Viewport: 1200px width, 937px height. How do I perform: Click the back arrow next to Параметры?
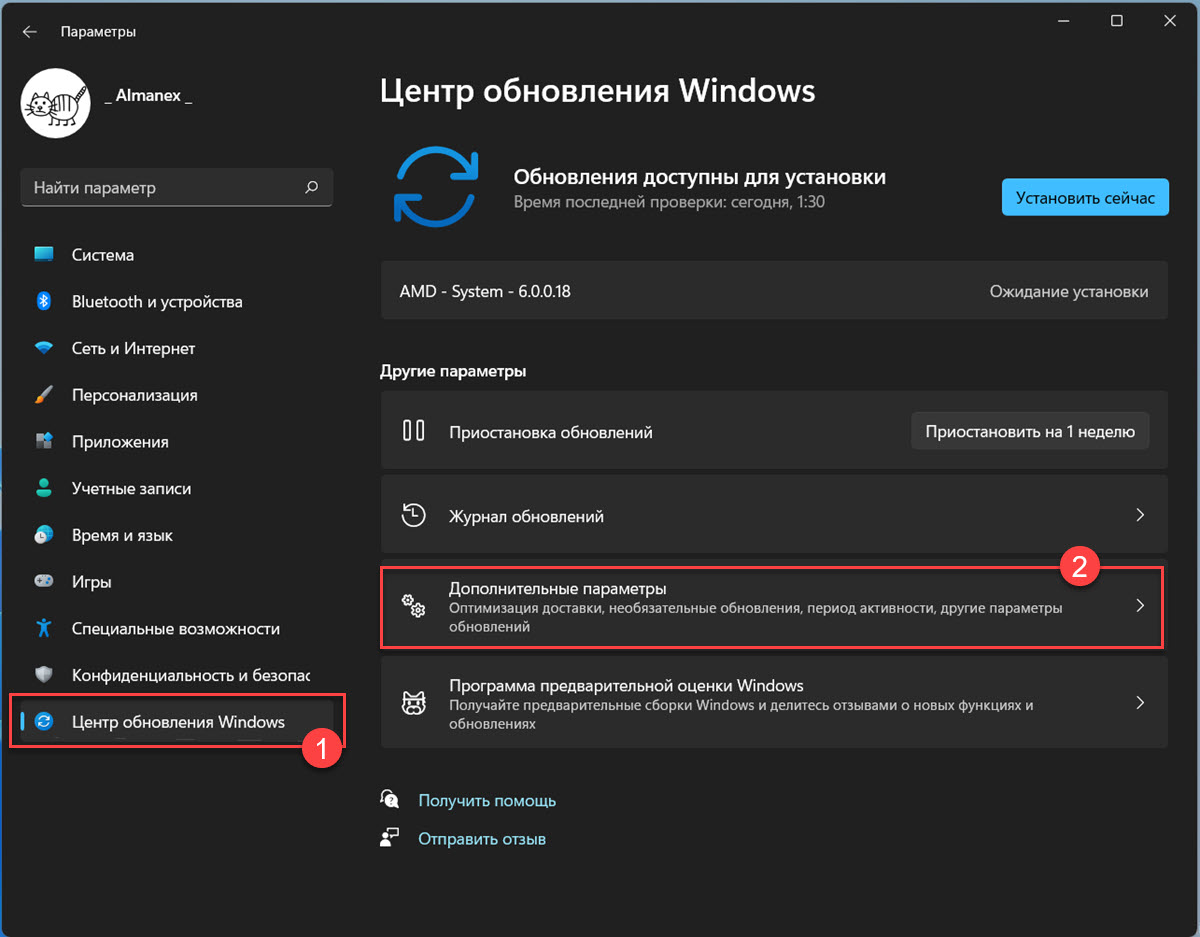[x=30, y=32]
